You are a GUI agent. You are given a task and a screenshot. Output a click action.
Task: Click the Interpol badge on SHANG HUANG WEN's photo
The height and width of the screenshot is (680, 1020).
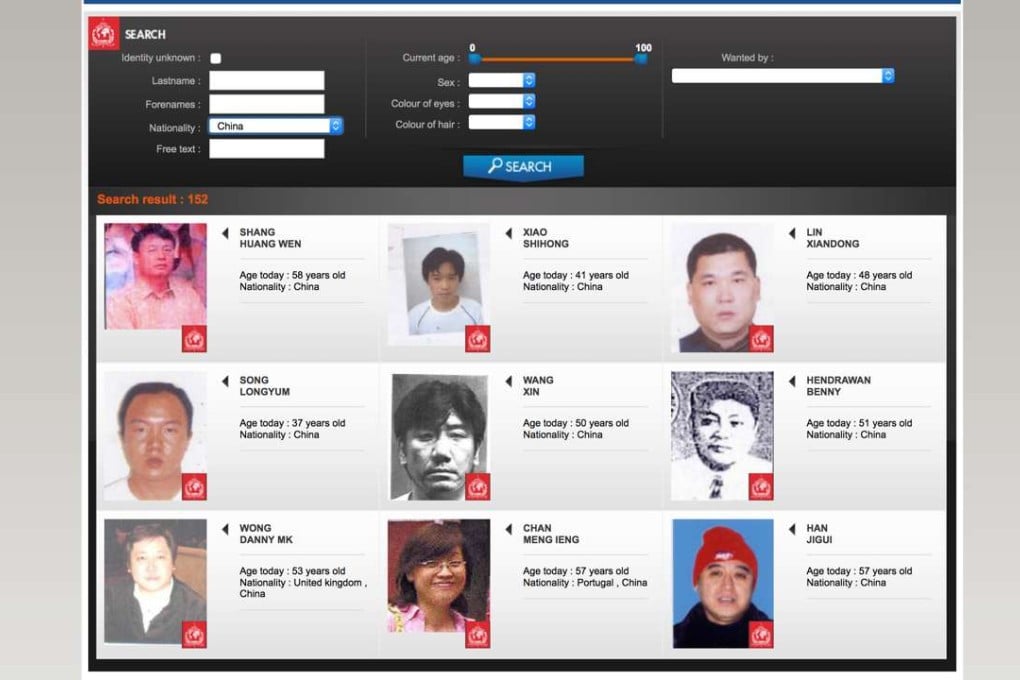pos(195,340)
